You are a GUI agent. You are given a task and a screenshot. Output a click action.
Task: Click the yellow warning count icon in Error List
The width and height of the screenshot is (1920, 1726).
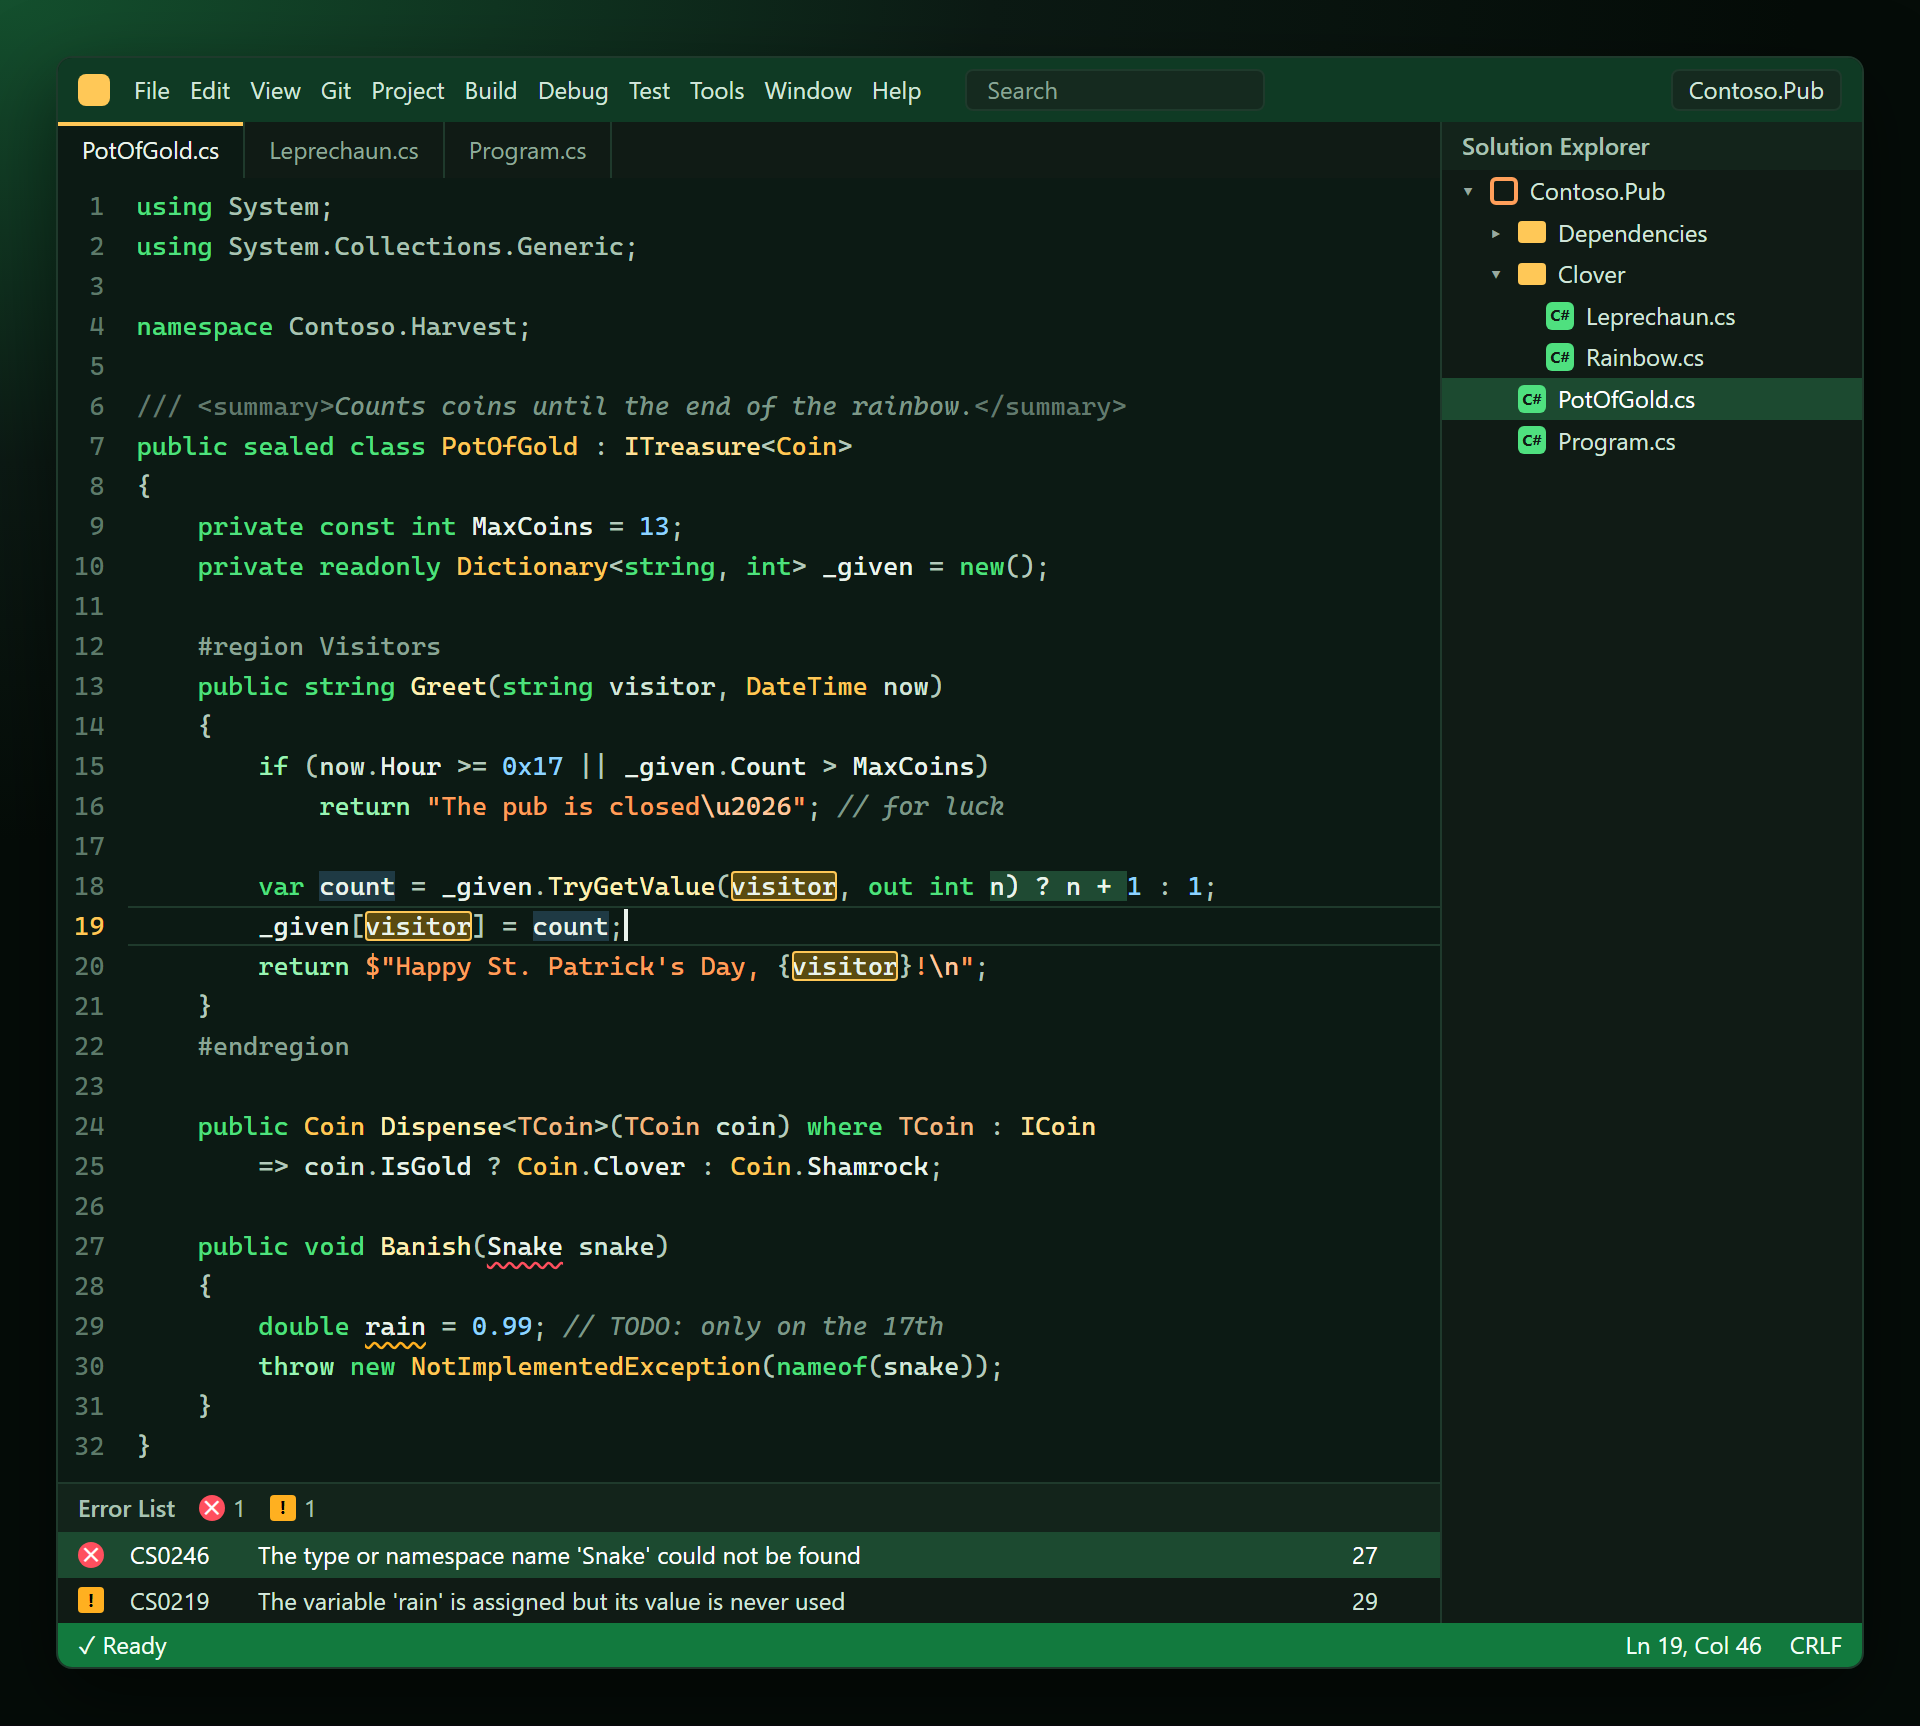pyautogui.click(x=283, y=1508)
